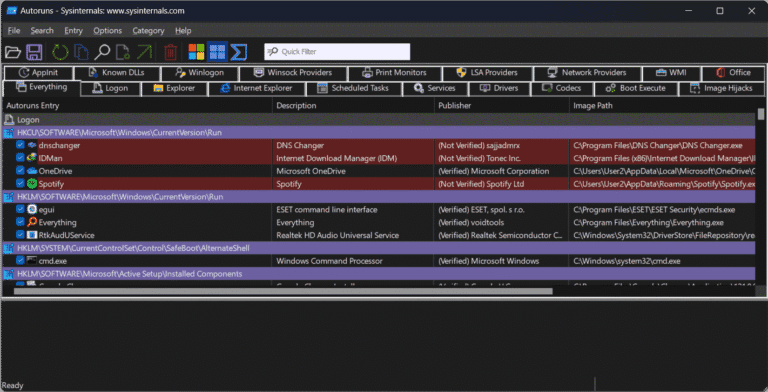768x392 pixels.
Task: Toggle the Hide Microsoft entries colorful icon
Action: (x=196, y=52)
